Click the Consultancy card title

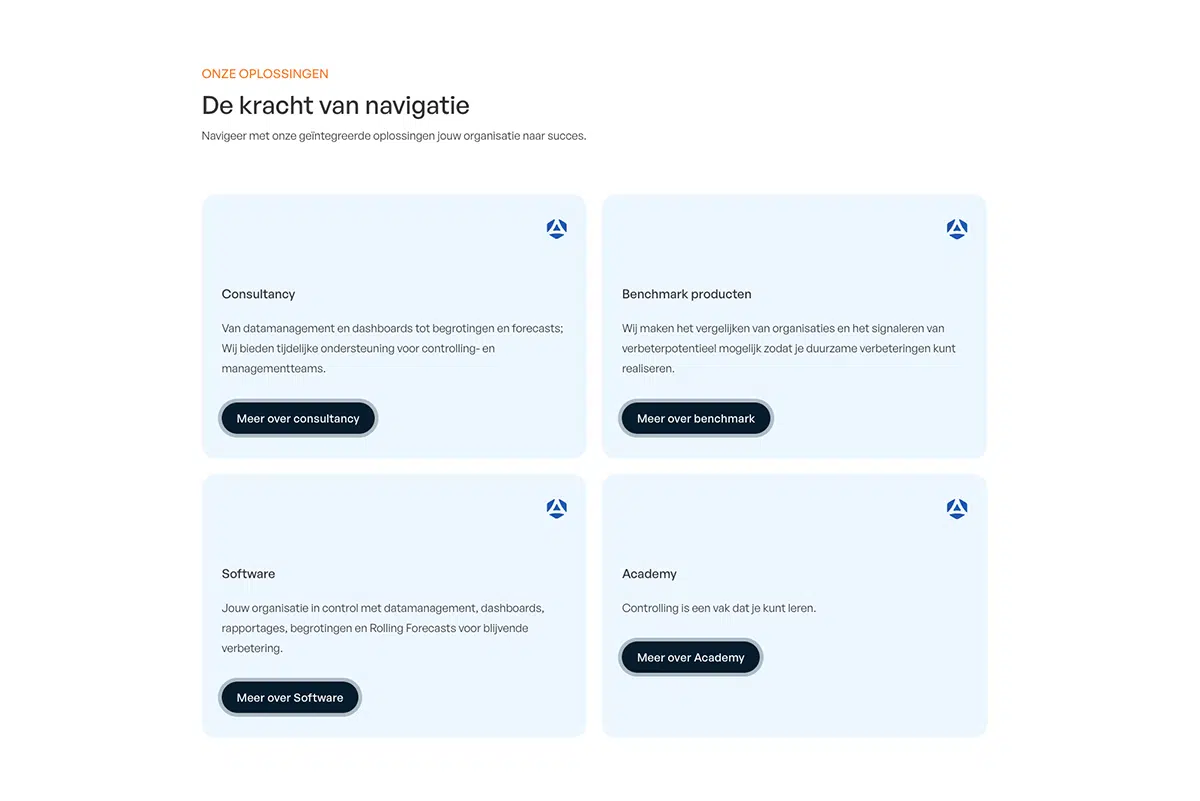pyautogui.click(x=258, y=294)
